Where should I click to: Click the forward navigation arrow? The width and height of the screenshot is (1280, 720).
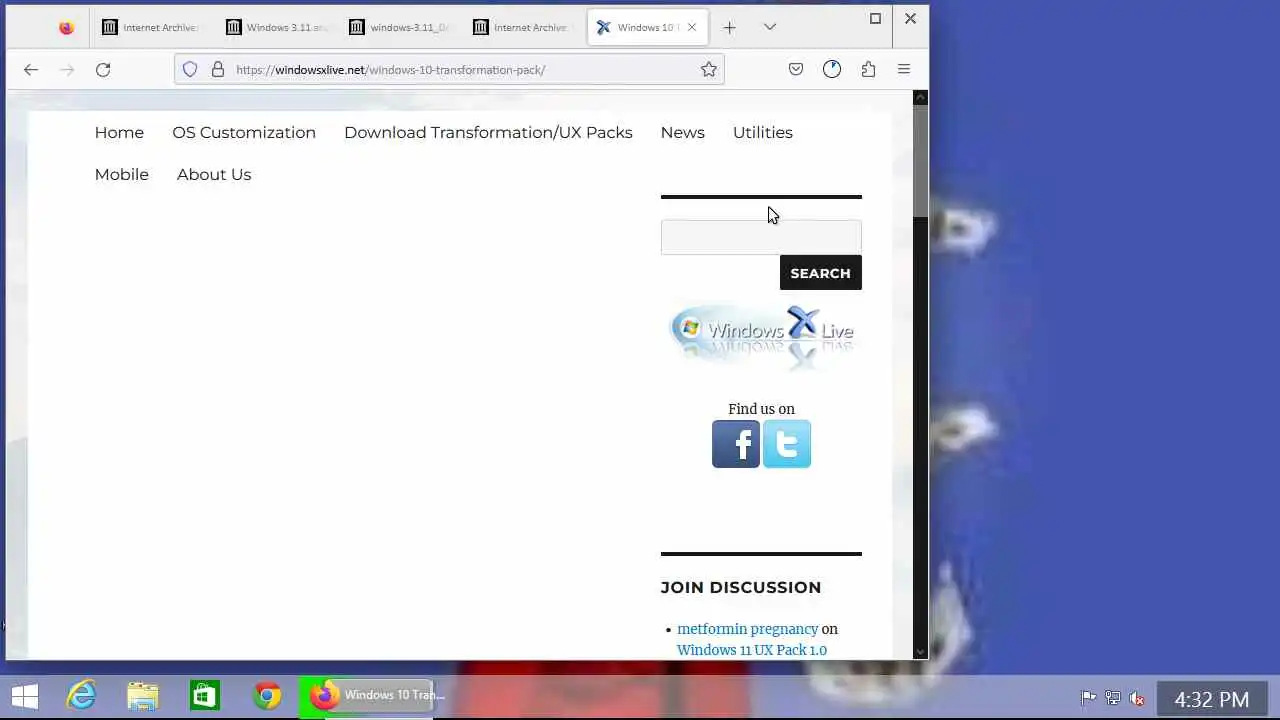pyautogui.click(x=67, y=69)
